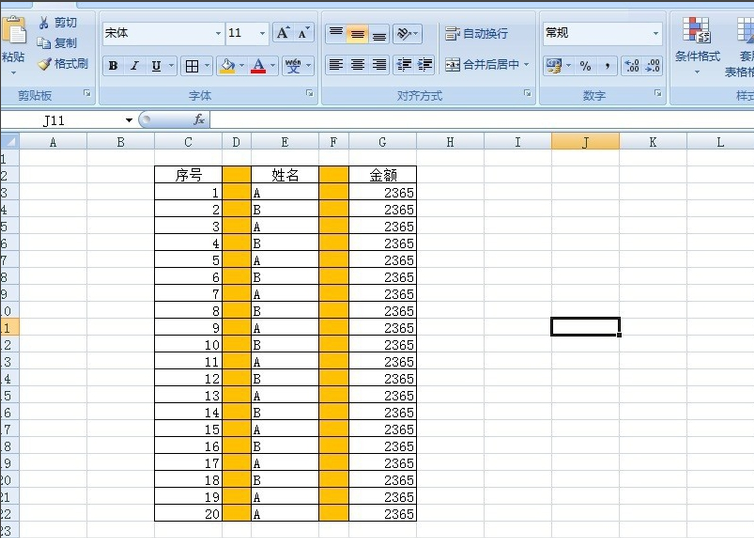Click the Insert Function fx button
This screenshot has width=754, height=538.
[199, 120]
